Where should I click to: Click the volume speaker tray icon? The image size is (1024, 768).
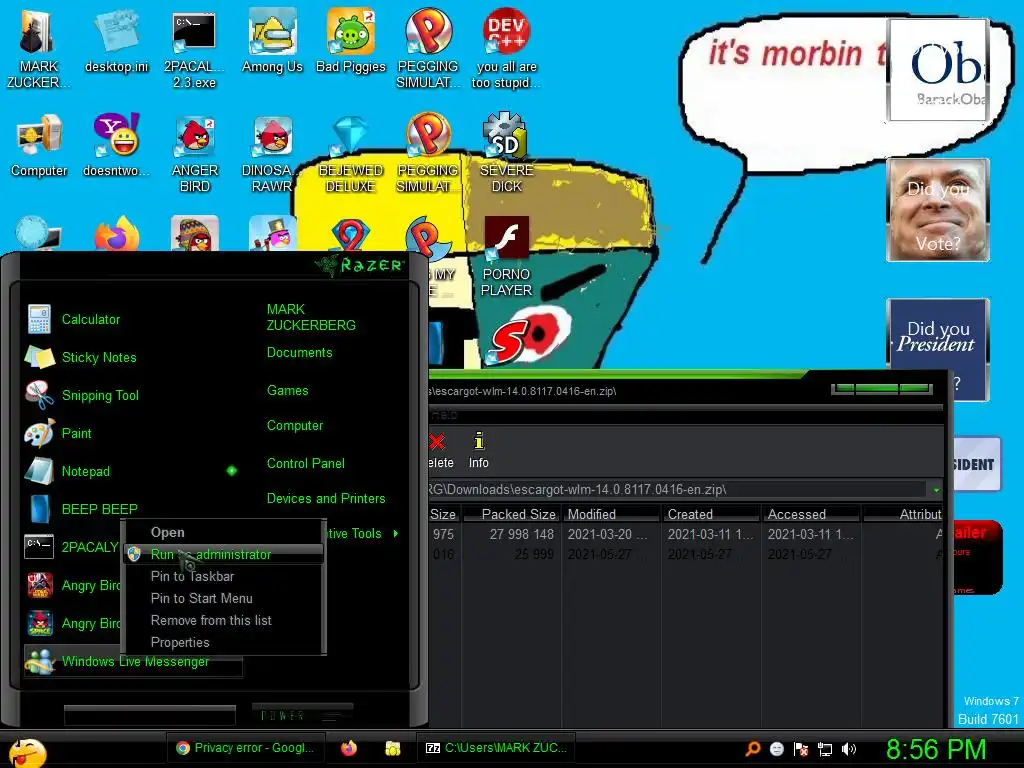(849, 749)
